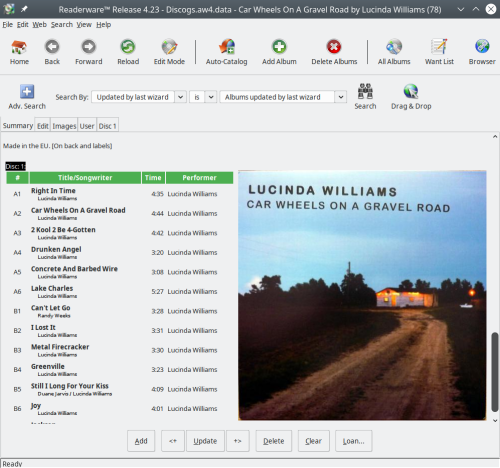Viewport: 500px width, 468px height.
Task: Click the Clear button
Action: 314,441
